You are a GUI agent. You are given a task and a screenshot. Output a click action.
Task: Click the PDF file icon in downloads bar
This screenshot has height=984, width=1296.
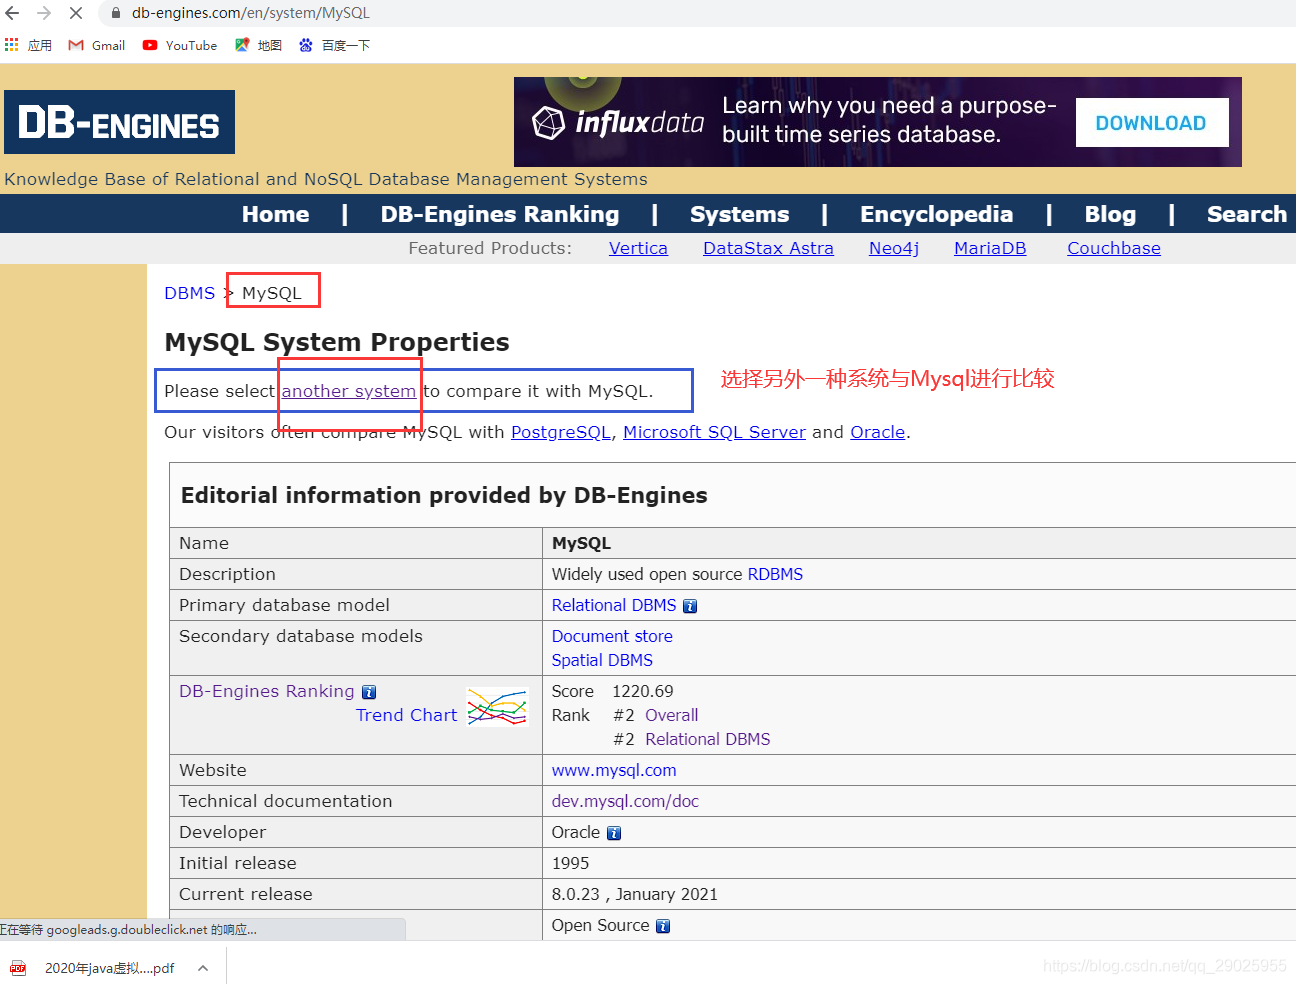[18, 968]
